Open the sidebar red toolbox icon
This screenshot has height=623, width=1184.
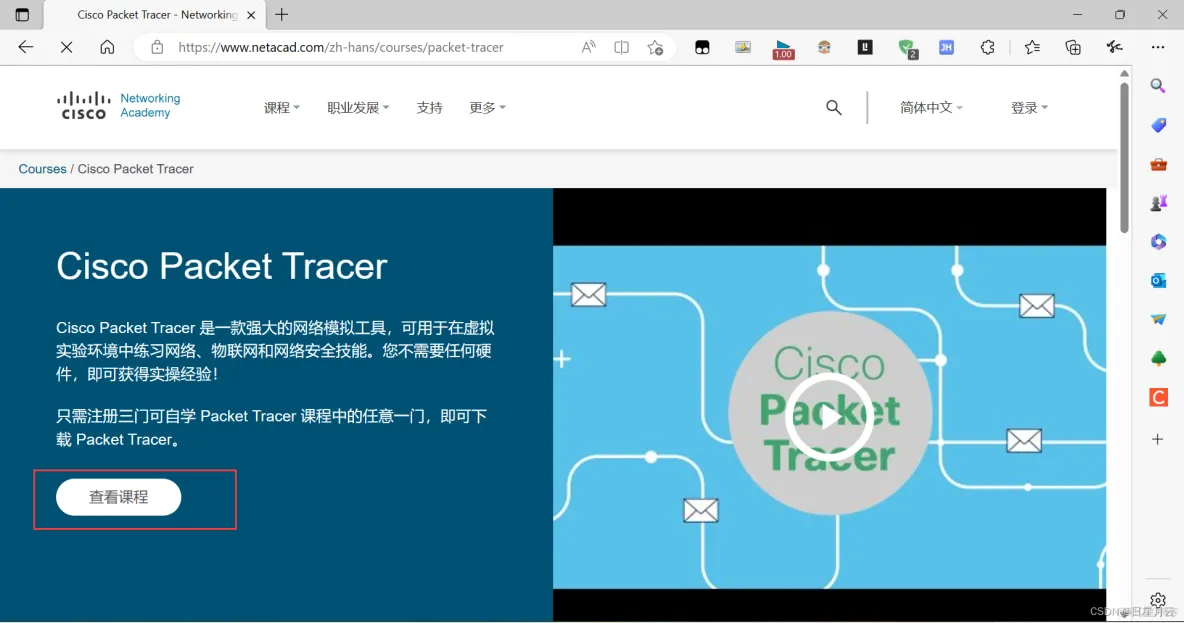point(1158,164)
